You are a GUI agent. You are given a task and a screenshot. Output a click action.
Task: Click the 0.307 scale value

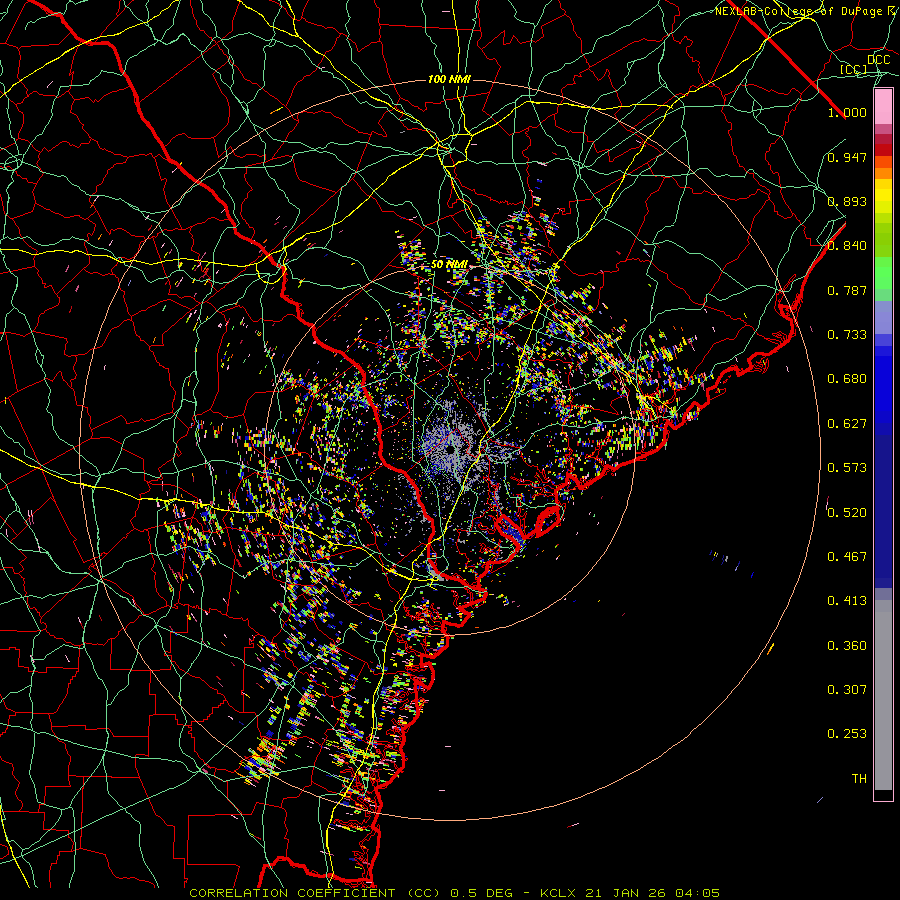[847, 690]
